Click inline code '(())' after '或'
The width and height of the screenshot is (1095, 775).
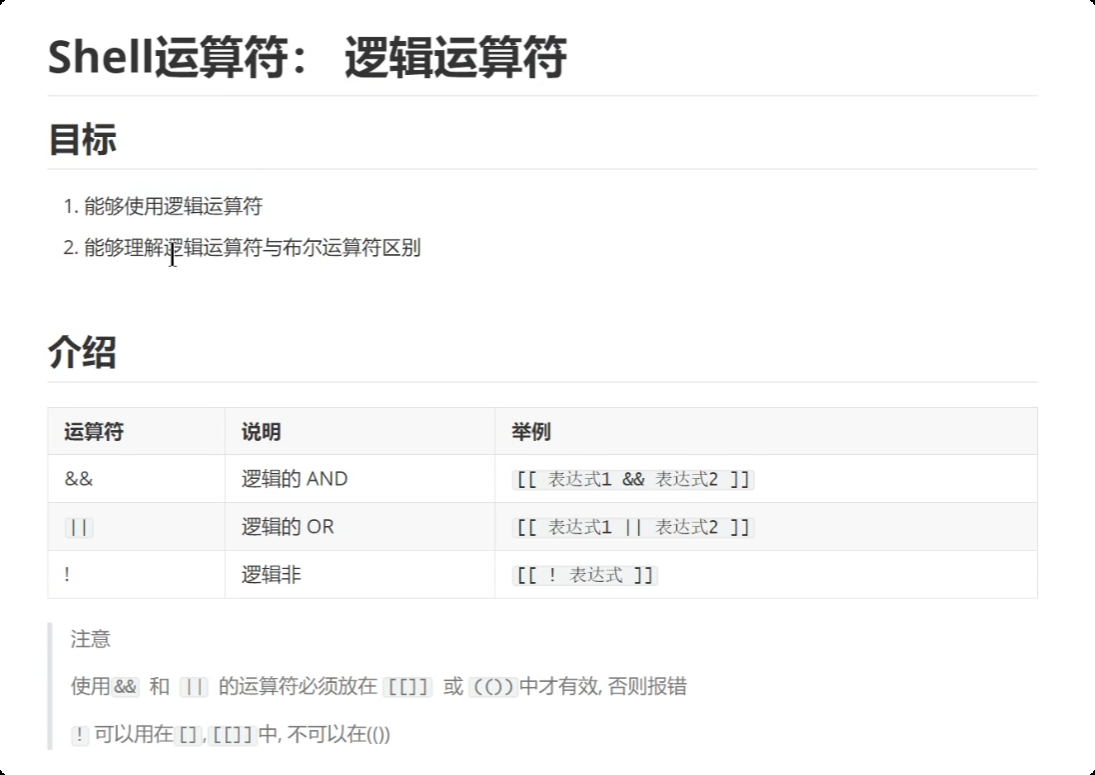(x=493, y=687)
